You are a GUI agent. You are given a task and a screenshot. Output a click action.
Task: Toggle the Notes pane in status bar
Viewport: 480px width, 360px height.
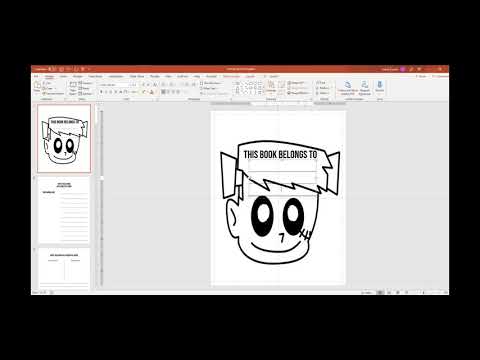click(367, 292)
